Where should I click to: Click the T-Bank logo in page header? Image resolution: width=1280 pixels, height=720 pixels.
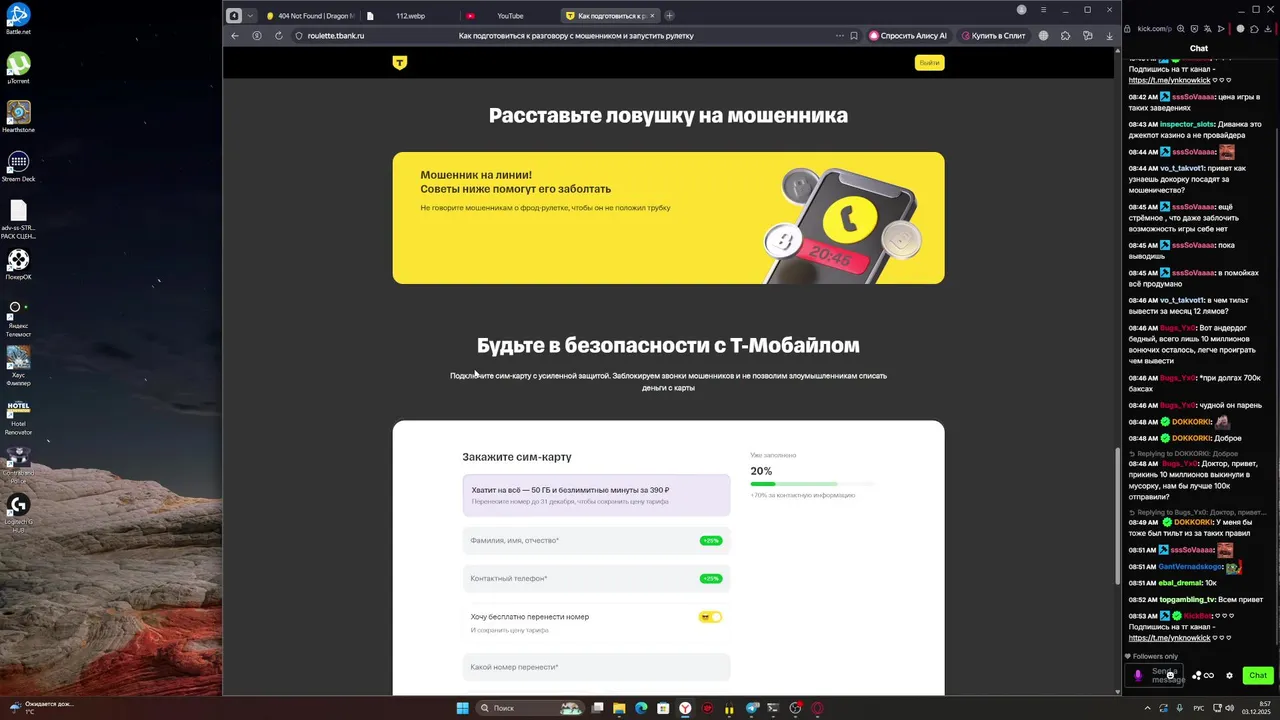click(x=400, y=63)
